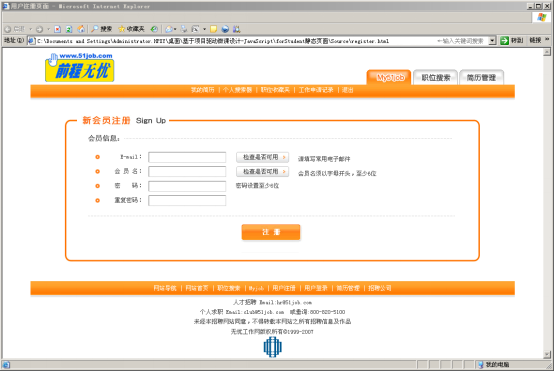Open the Search (搜索) toolbar button
554x372 pixels.
pyautogui.click(x=102, y=29)
